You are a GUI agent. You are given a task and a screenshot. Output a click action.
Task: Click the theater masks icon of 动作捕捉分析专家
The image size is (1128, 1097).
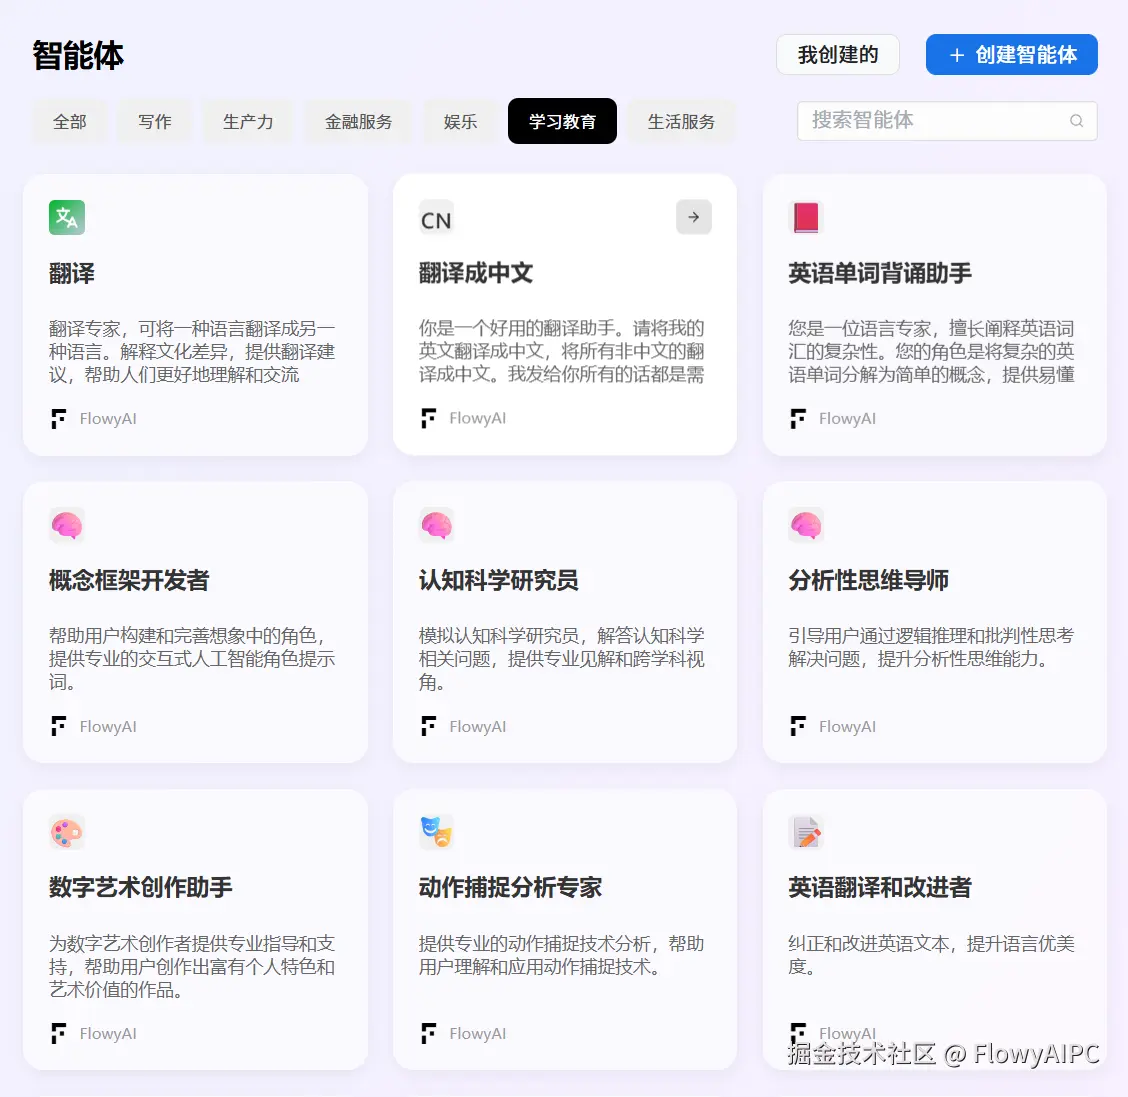[x=437, y=833]
